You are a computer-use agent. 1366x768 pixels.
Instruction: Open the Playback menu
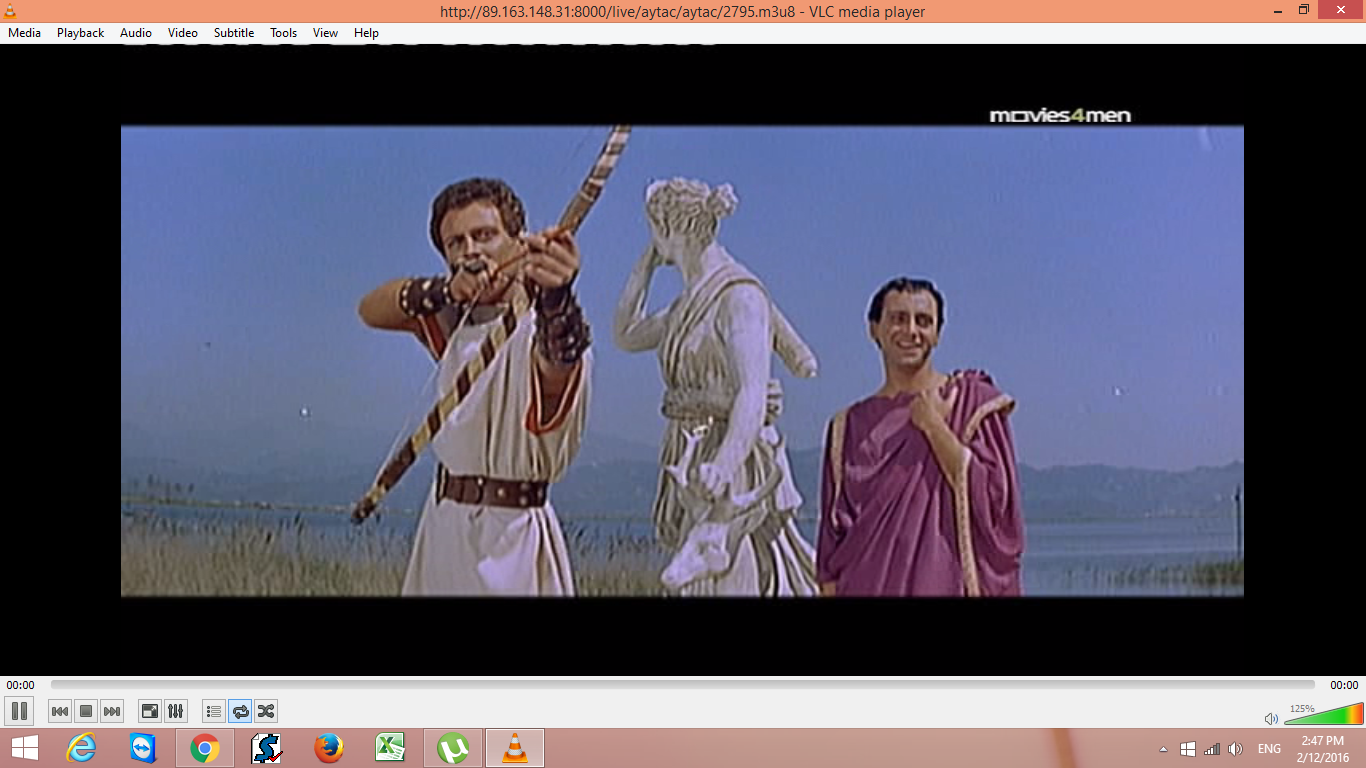coord(80,33)
